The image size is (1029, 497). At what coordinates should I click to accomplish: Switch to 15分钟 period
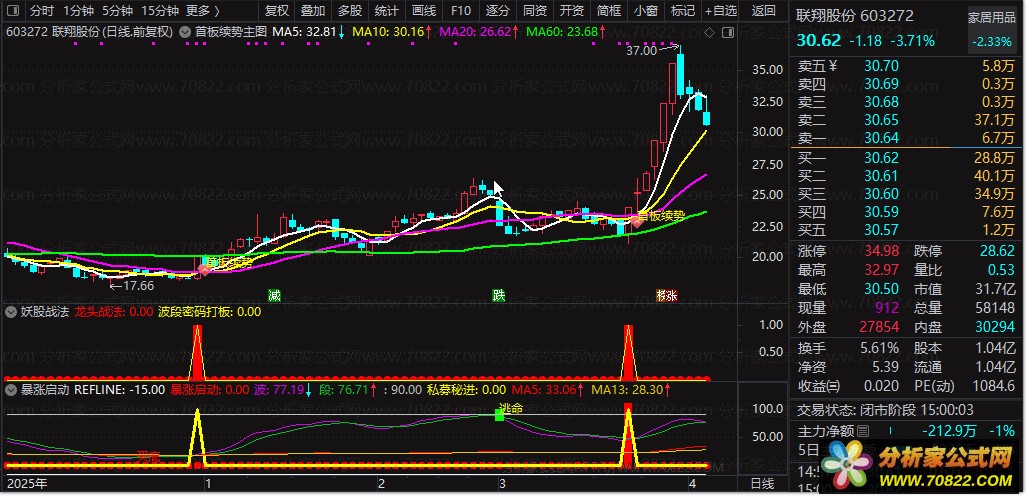(159, 11)
